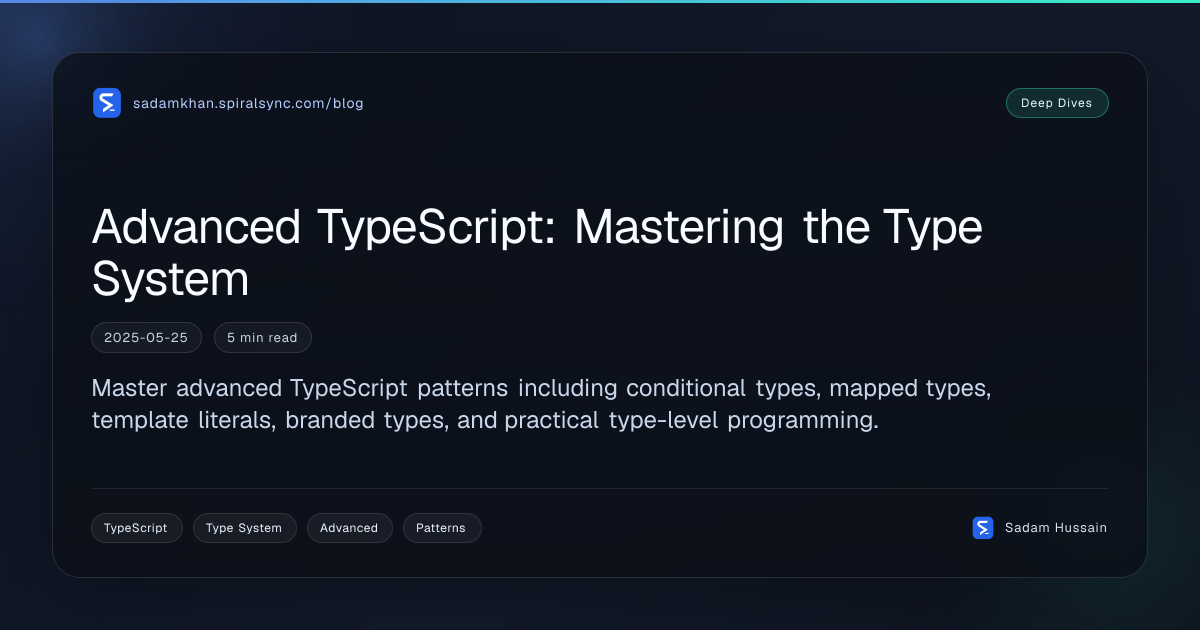Select the TypeScript tag
Image resolution: width=1200 pixels, height=630 pixels.
coord(137,528)
